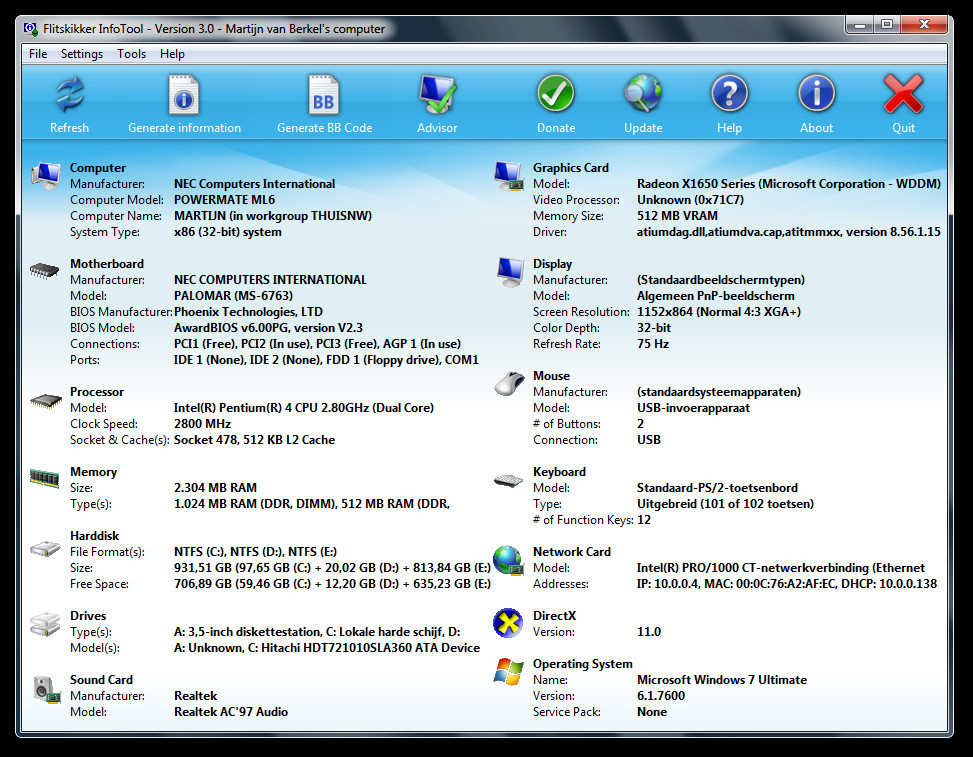Click the Generate information document icon
The image size is (973, 757).
coord(184,94)
